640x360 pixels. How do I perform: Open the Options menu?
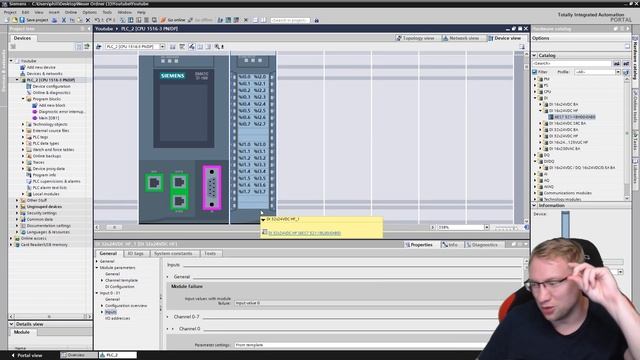[x=89, y=12]
